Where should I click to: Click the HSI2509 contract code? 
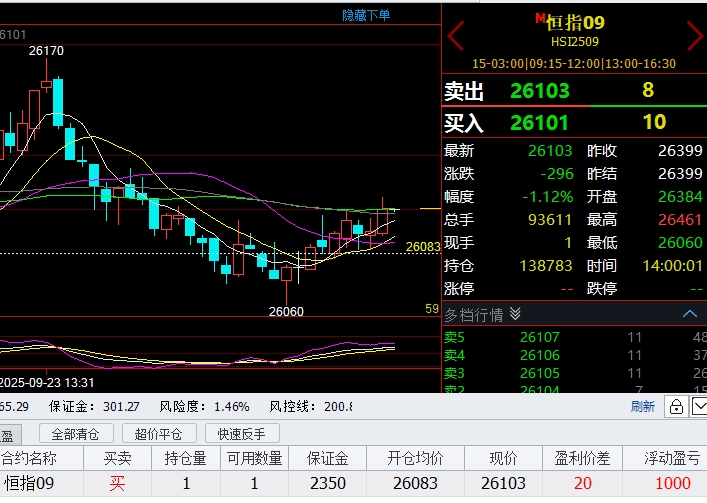click(575, 42)
